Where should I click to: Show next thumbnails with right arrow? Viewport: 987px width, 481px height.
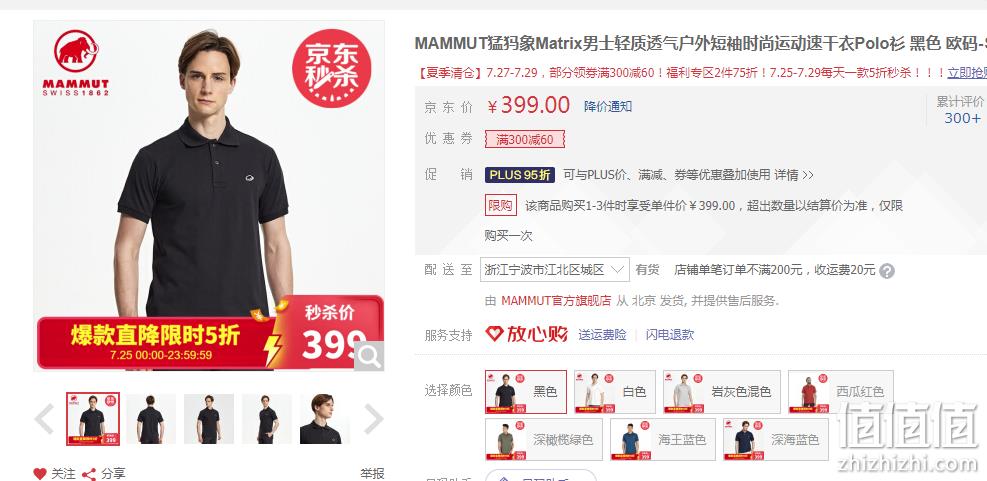[373, 419]
